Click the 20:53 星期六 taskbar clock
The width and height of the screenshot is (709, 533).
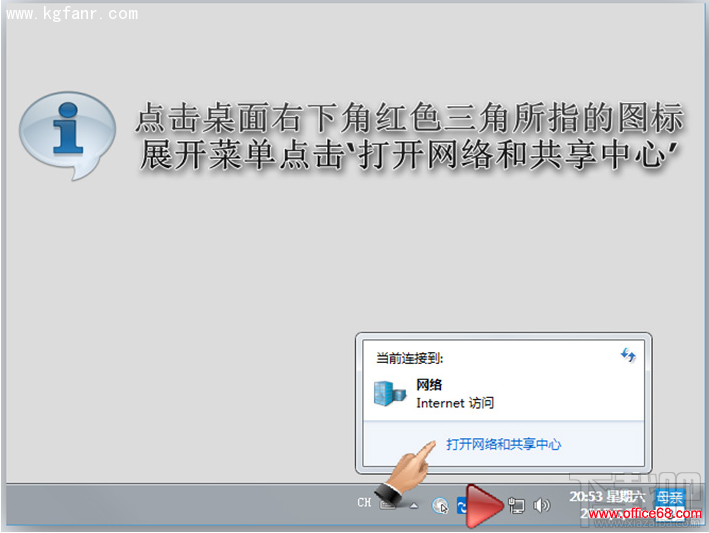click(606, 497)
